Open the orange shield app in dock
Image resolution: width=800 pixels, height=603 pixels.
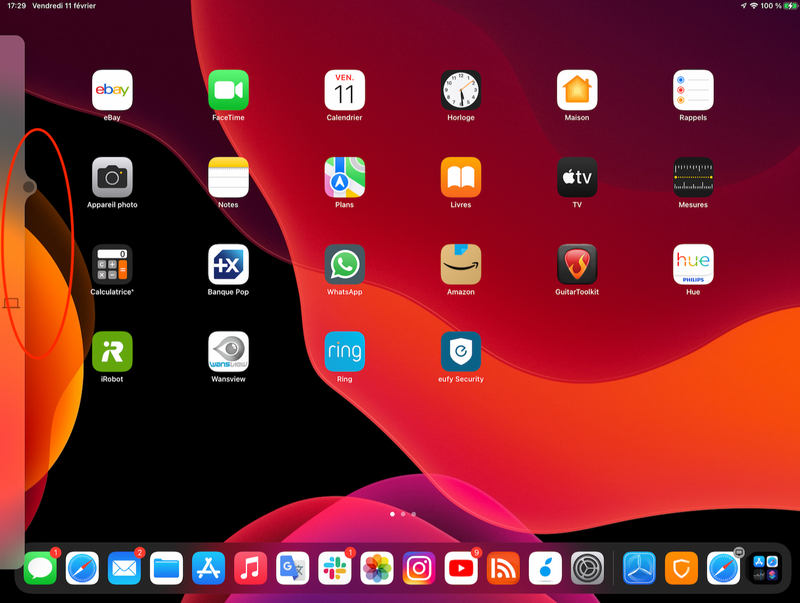click(x=681, y=568)
